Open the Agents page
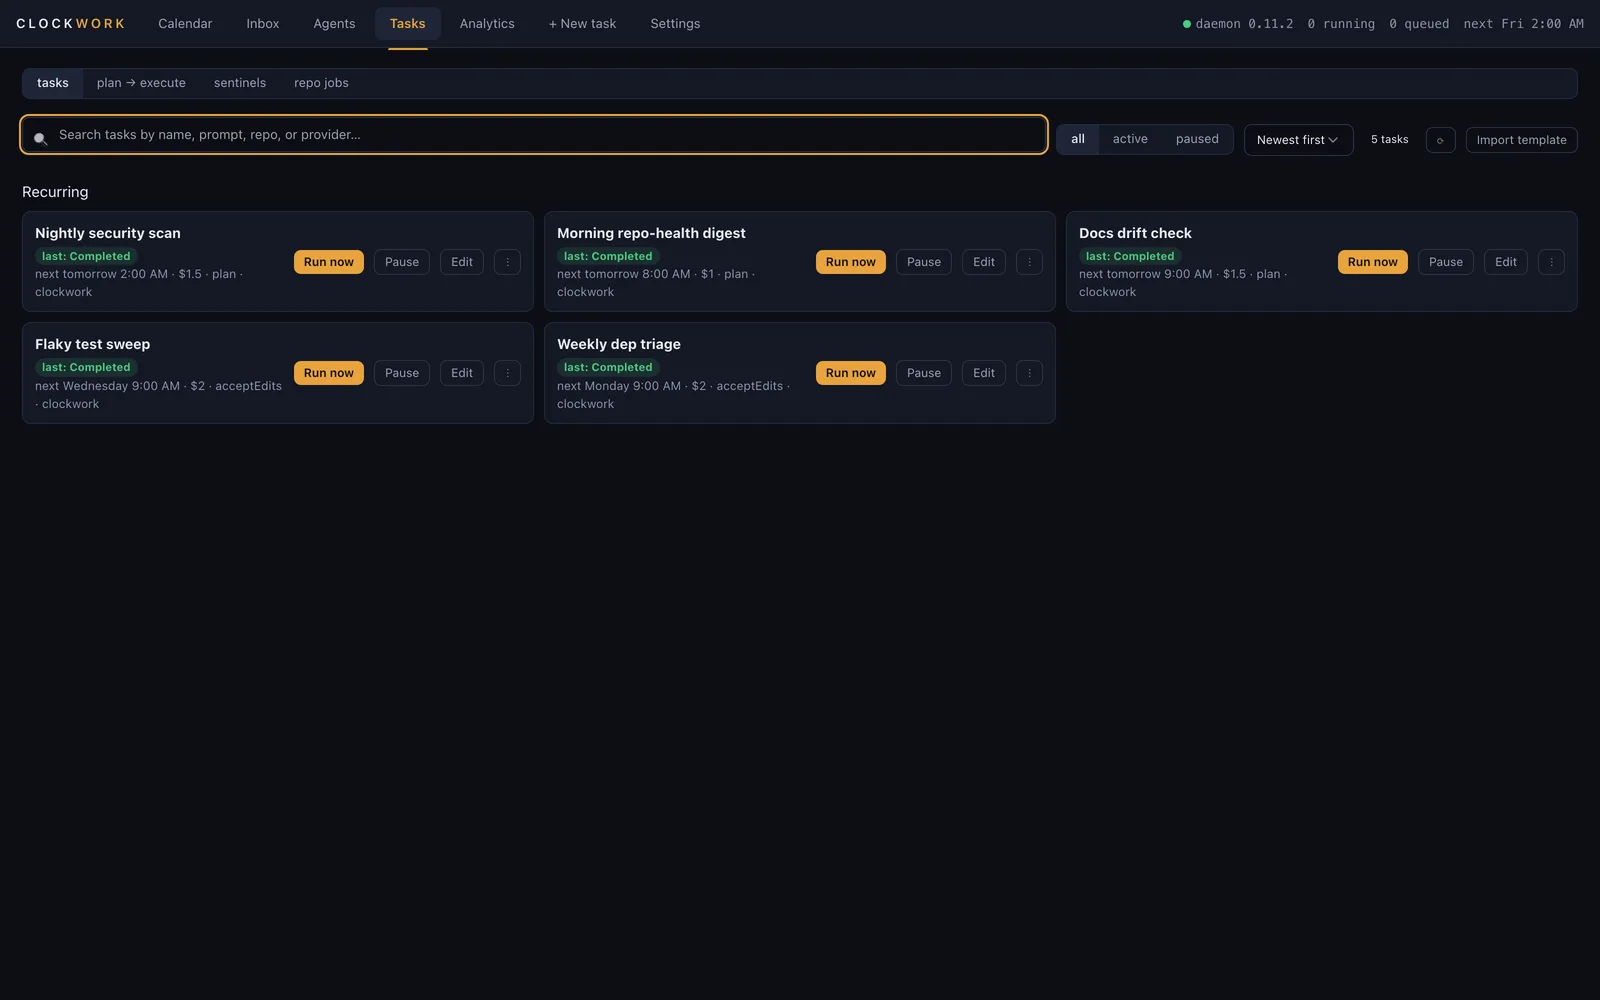Image resolution: width=1600 pixels, height=1000 pixels. click(x=334, y=24)
